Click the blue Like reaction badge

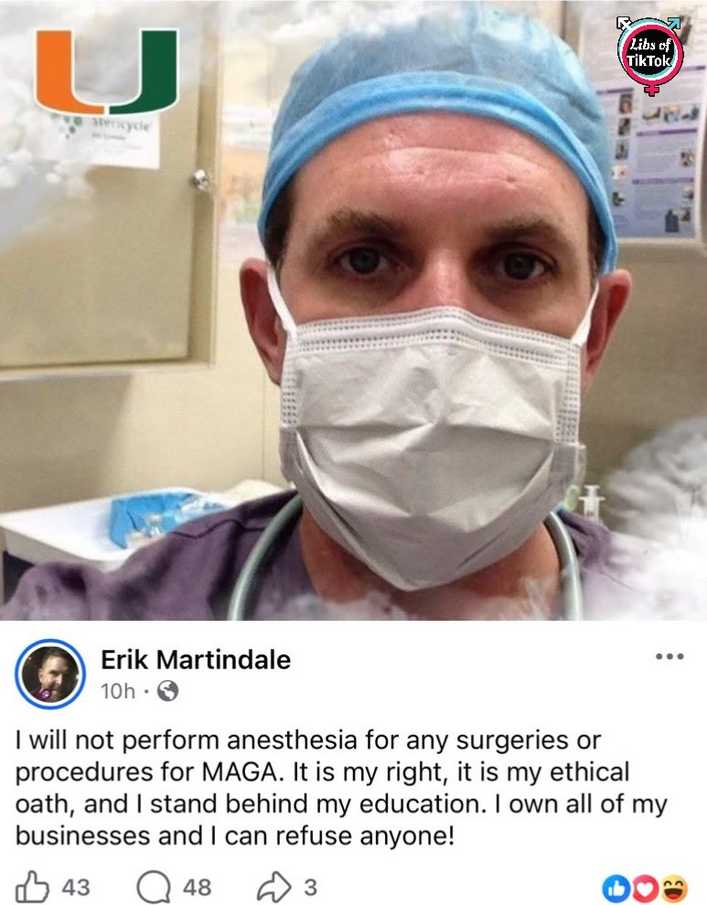point(613,888)
